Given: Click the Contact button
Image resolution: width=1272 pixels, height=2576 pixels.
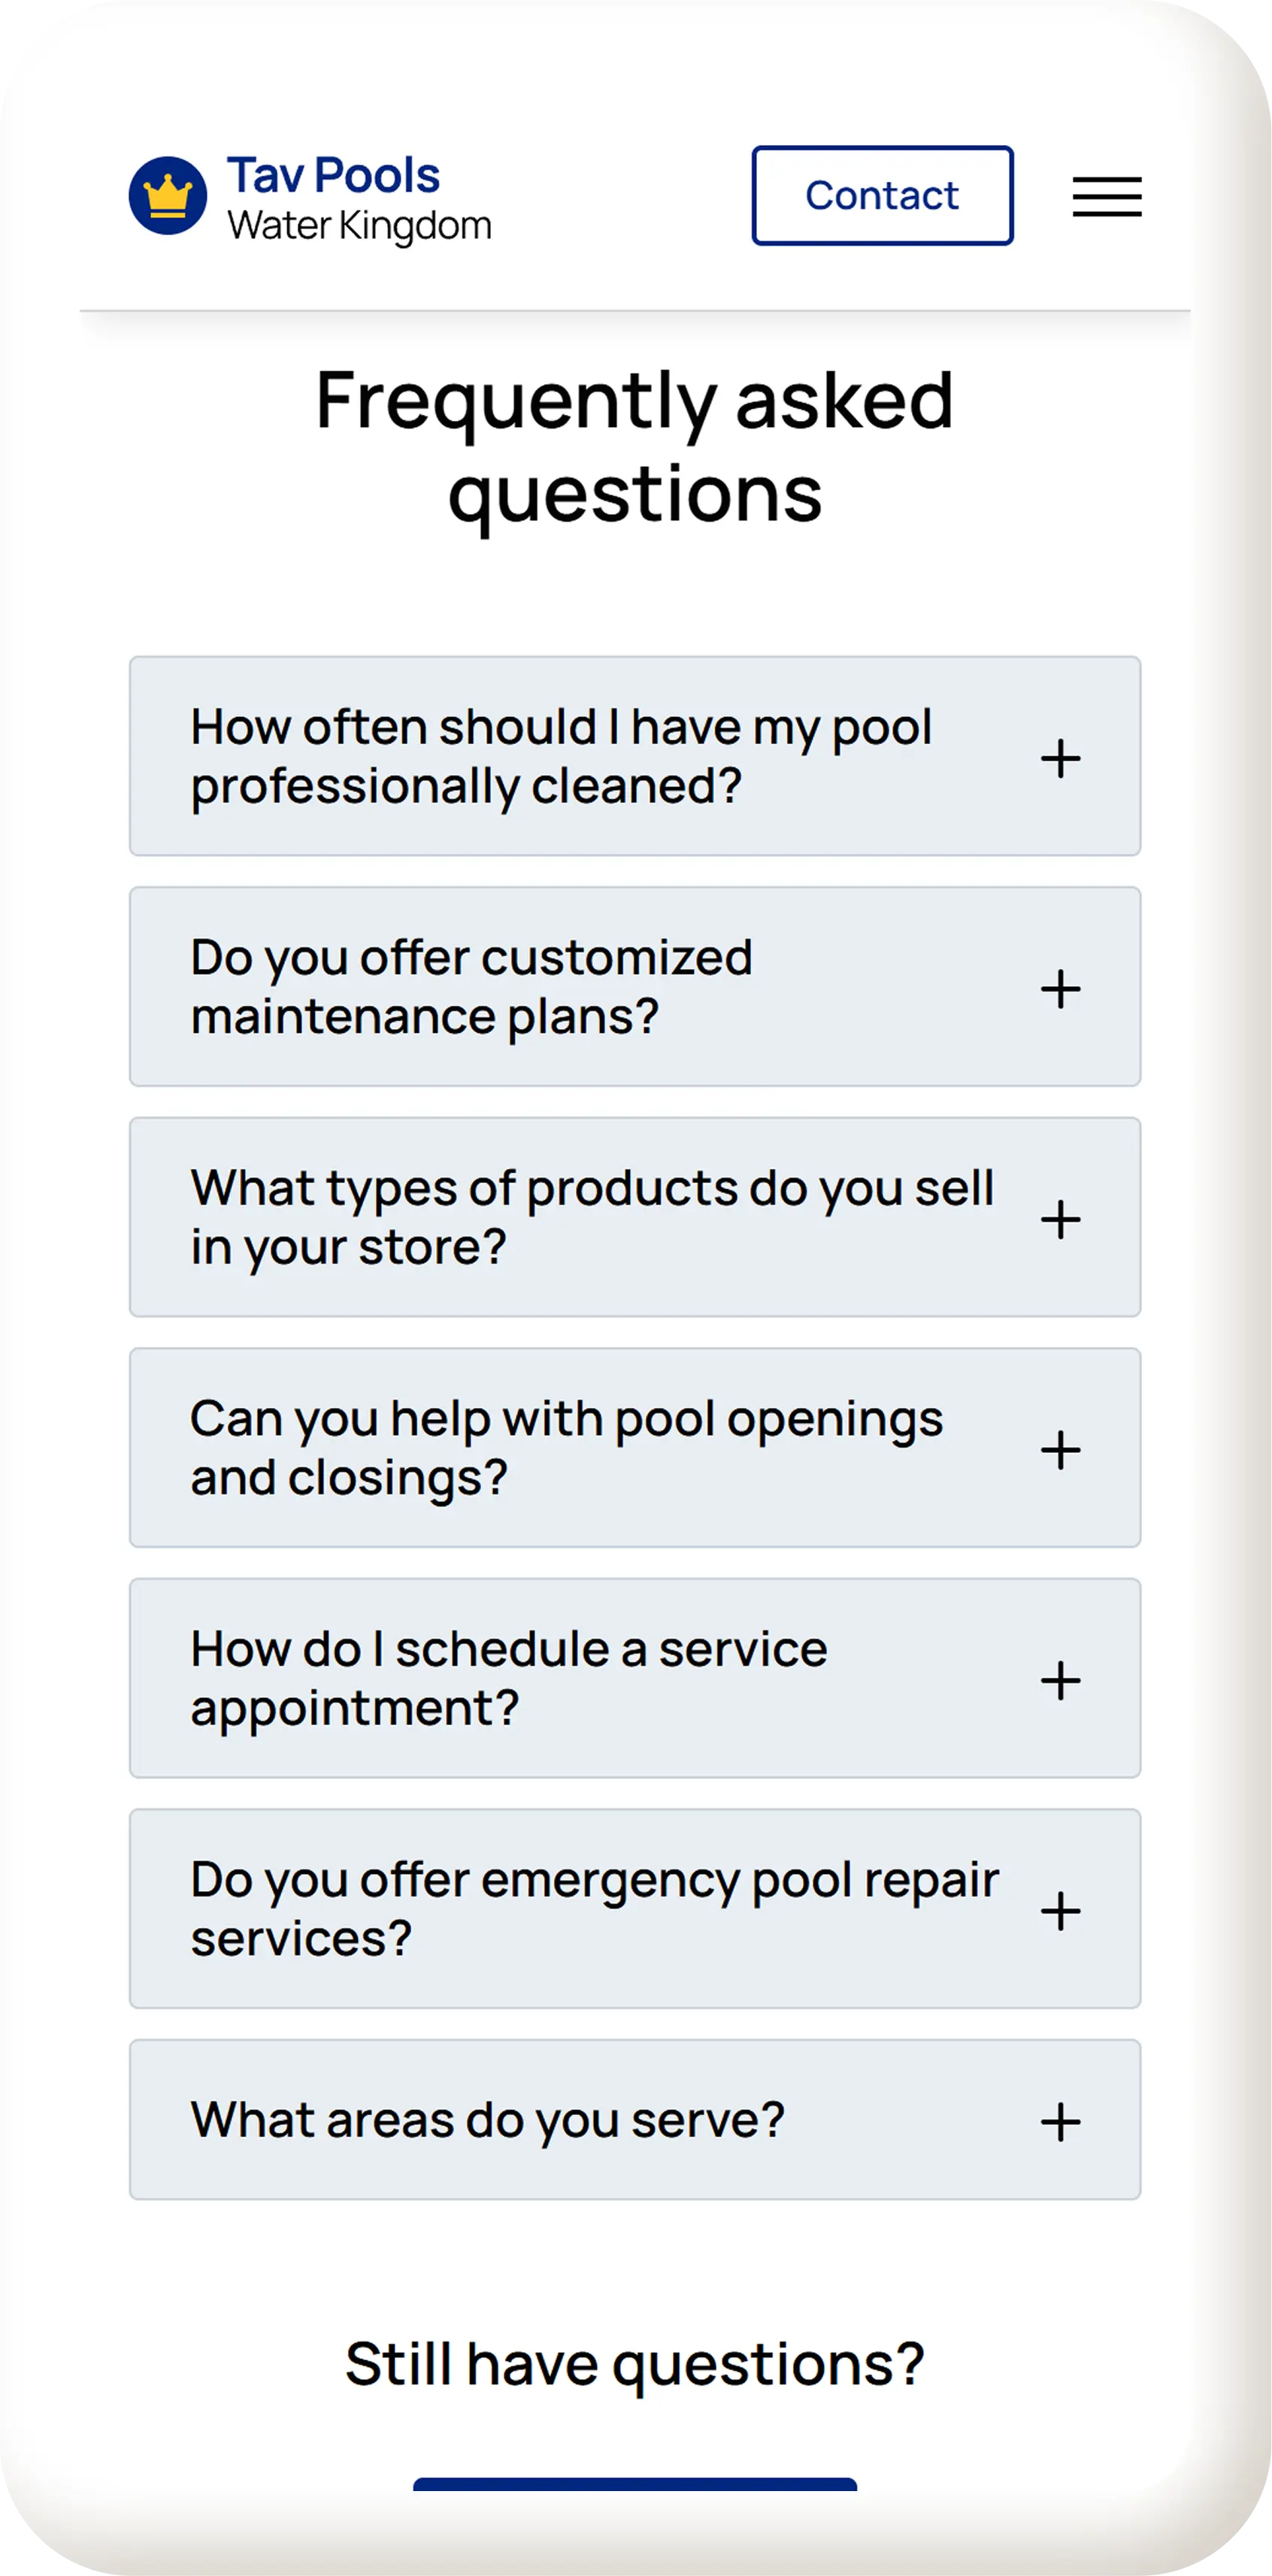Looking at the screenshot, I should coord(882,196).
